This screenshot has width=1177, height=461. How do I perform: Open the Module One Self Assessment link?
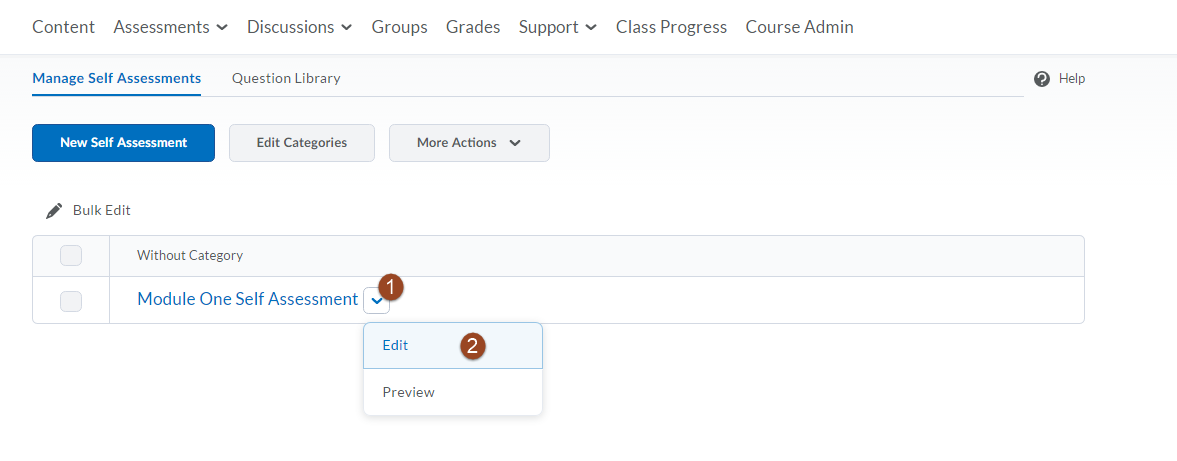248,299
